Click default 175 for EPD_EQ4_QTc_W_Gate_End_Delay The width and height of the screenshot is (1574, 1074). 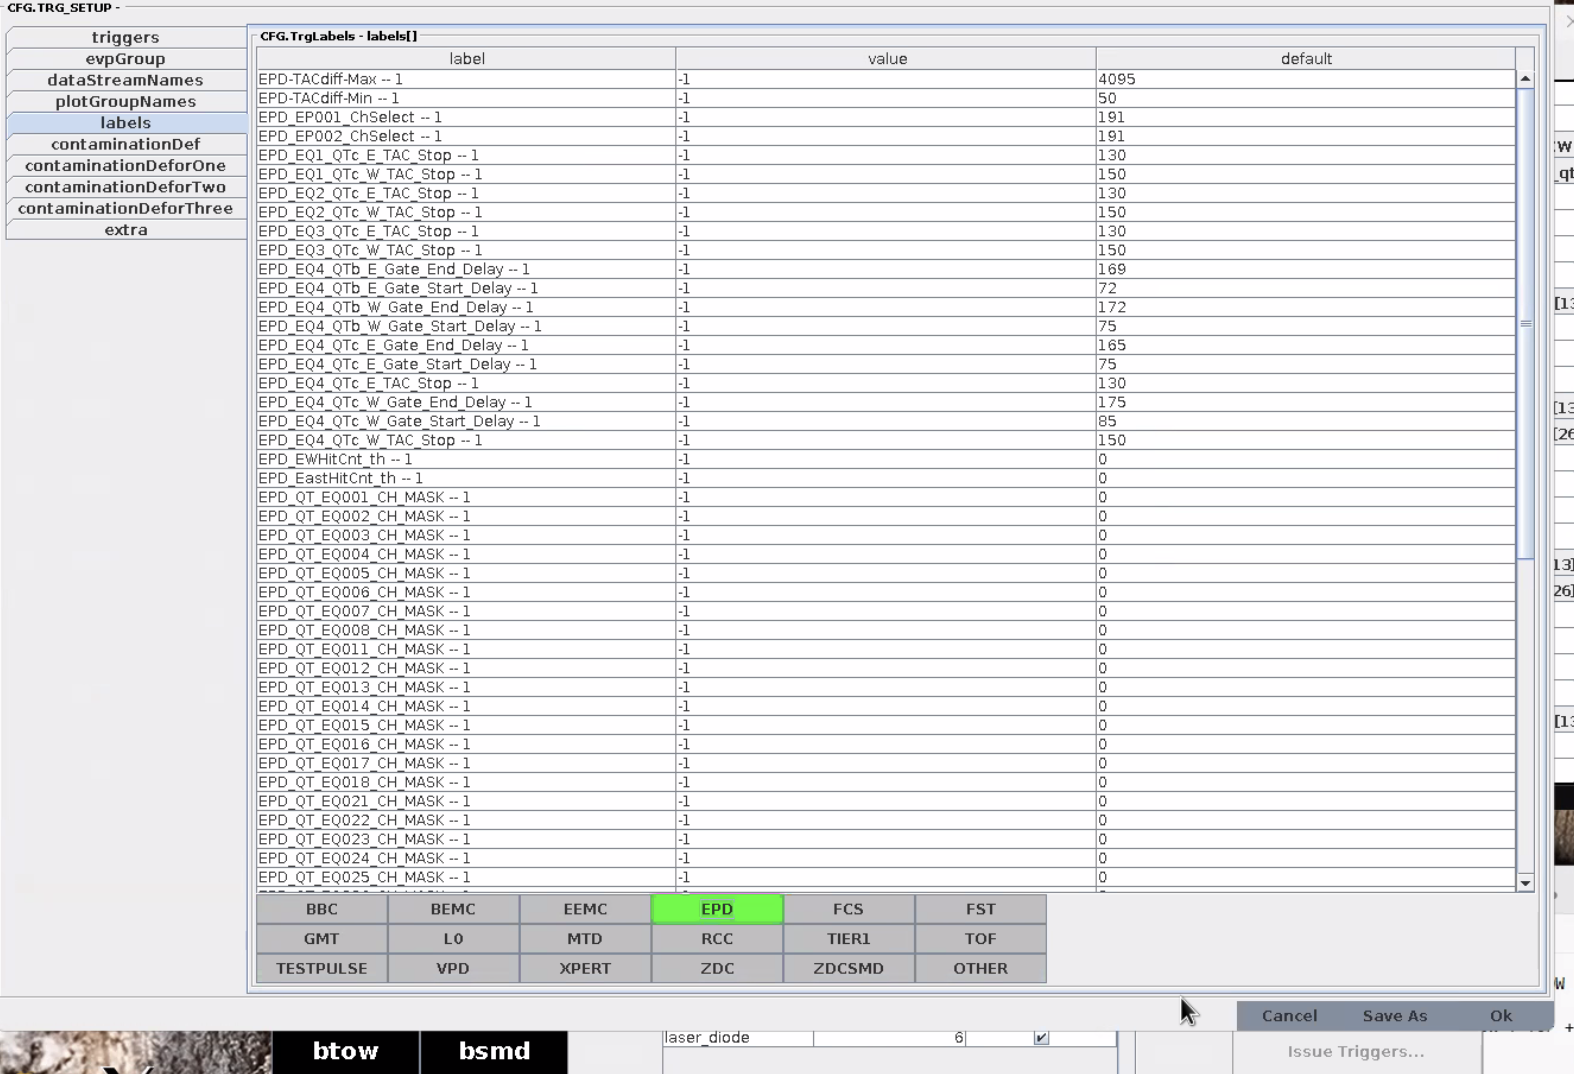tap(1306, 402)
